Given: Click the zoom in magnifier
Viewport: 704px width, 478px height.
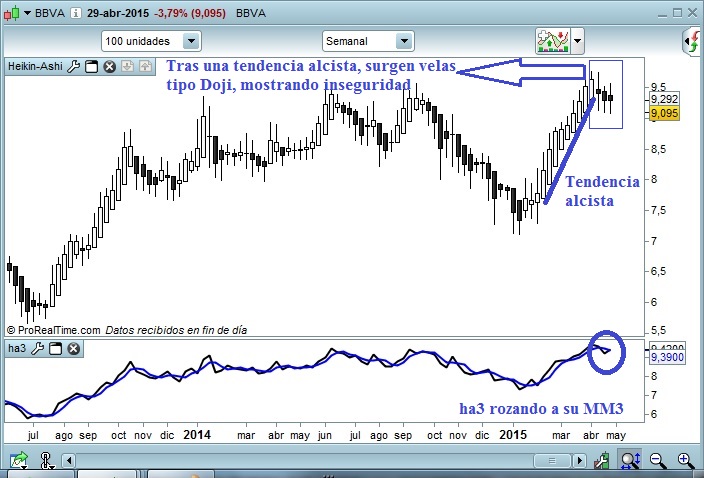Looking at the screenshot, I should (x=686, y=460).
